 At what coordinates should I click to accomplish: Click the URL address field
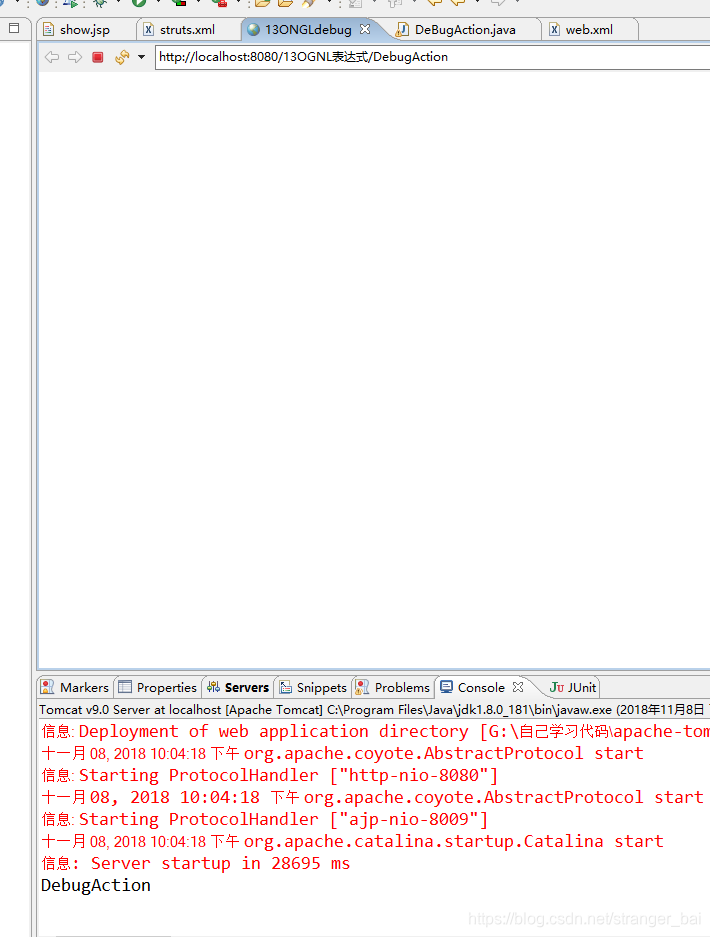tap(432, 57)
